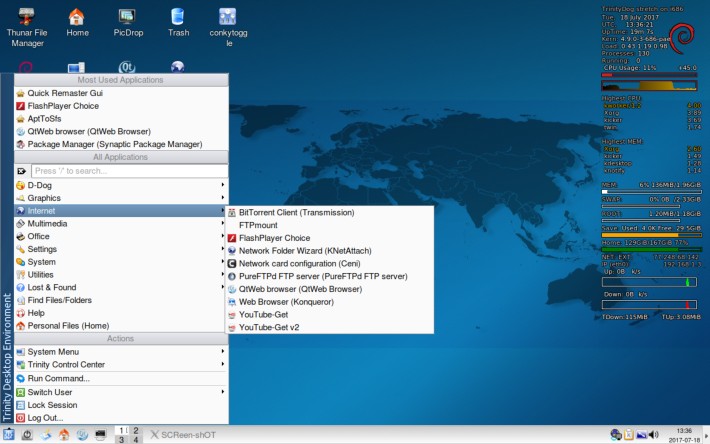Open Run Command... dialog
This screenshot has height=444, width=710.
(58, 378)
